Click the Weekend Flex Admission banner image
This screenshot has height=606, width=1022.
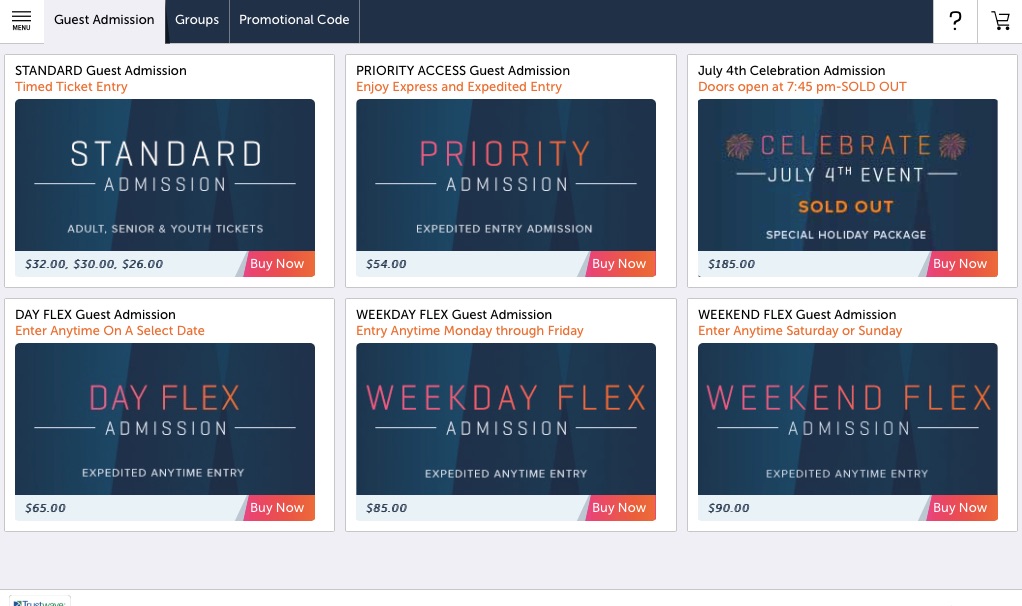coord(847,419)
